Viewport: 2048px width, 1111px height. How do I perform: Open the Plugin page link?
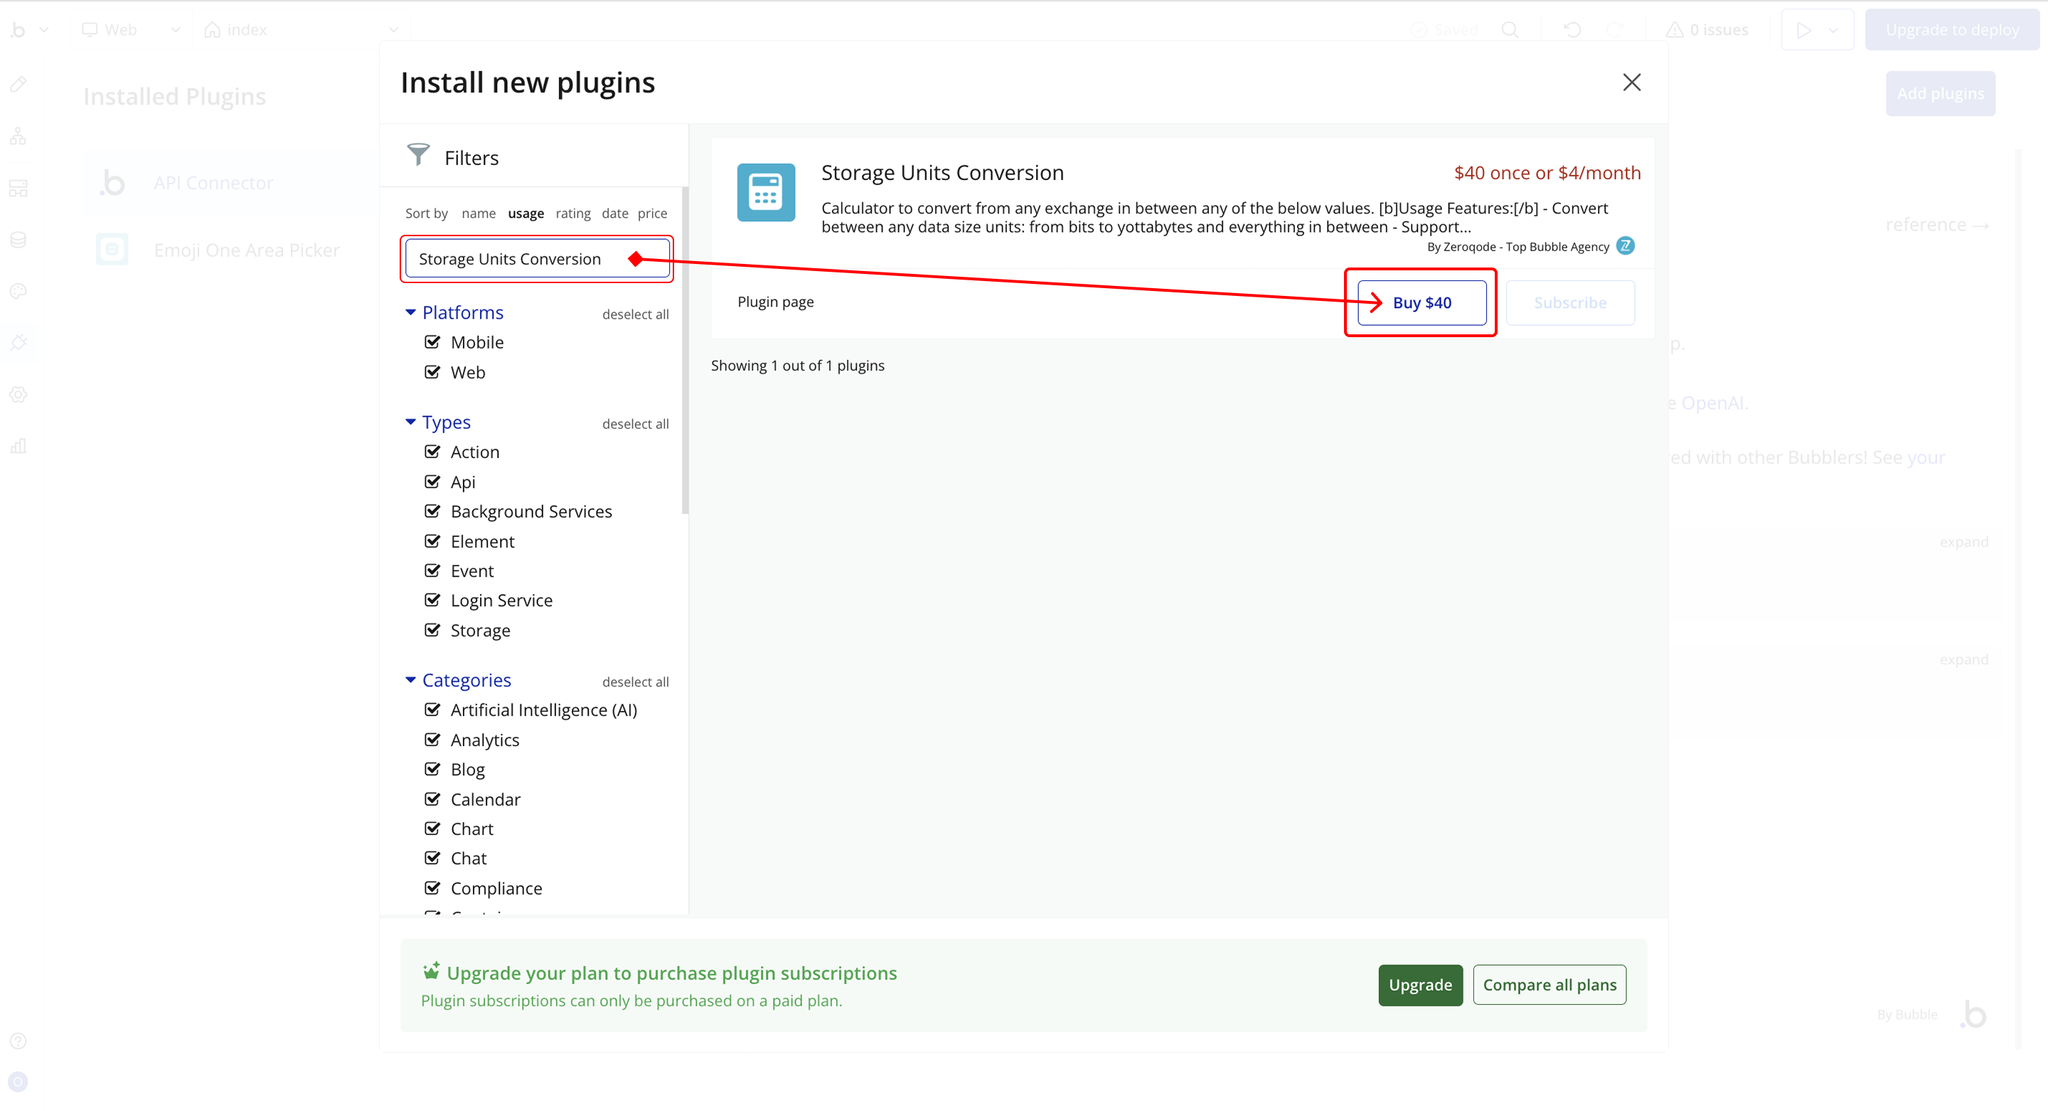(x=775, y=302)
